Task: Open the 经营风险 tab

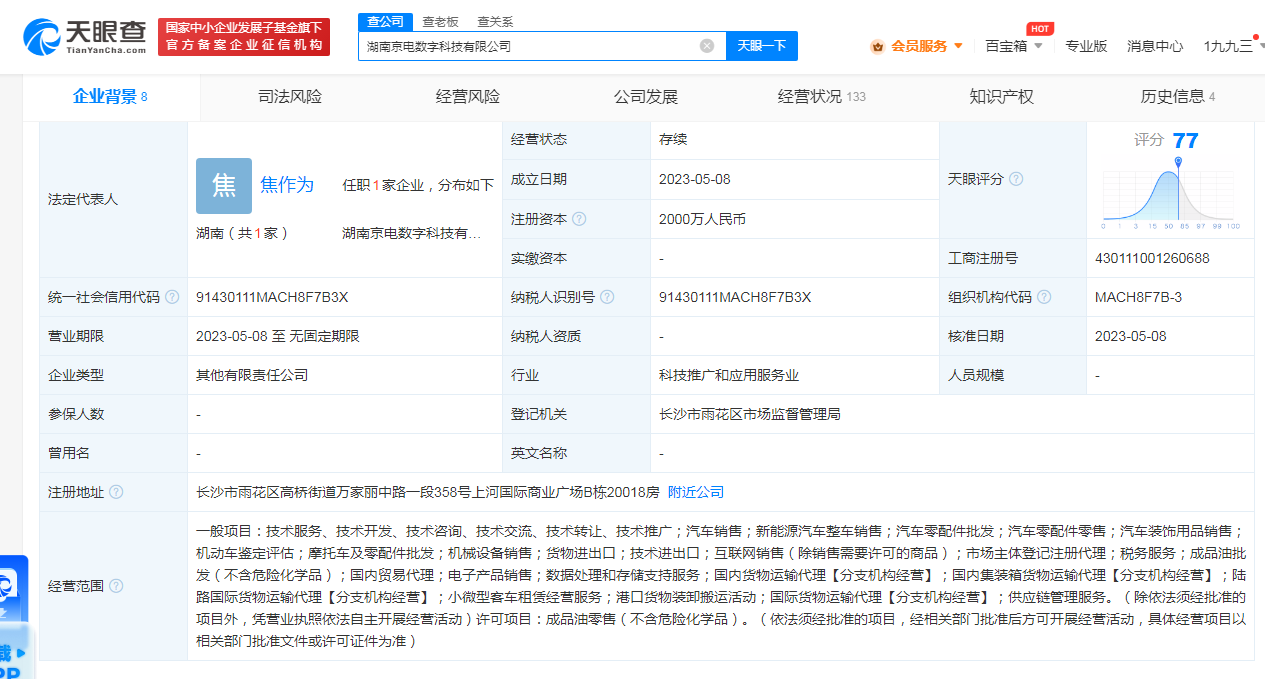Action: [468, 97]
